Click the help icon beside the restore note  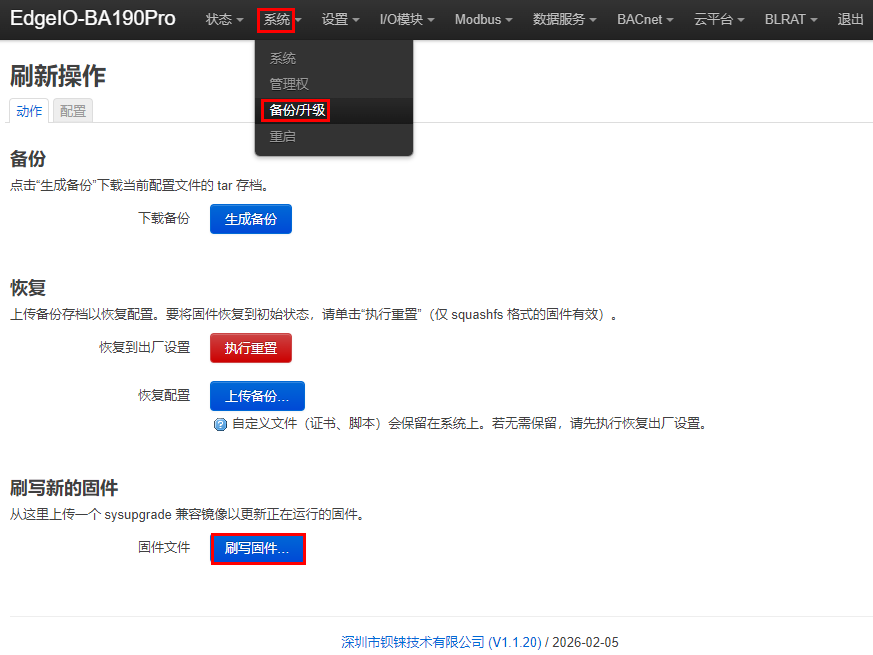coord(220,424)
